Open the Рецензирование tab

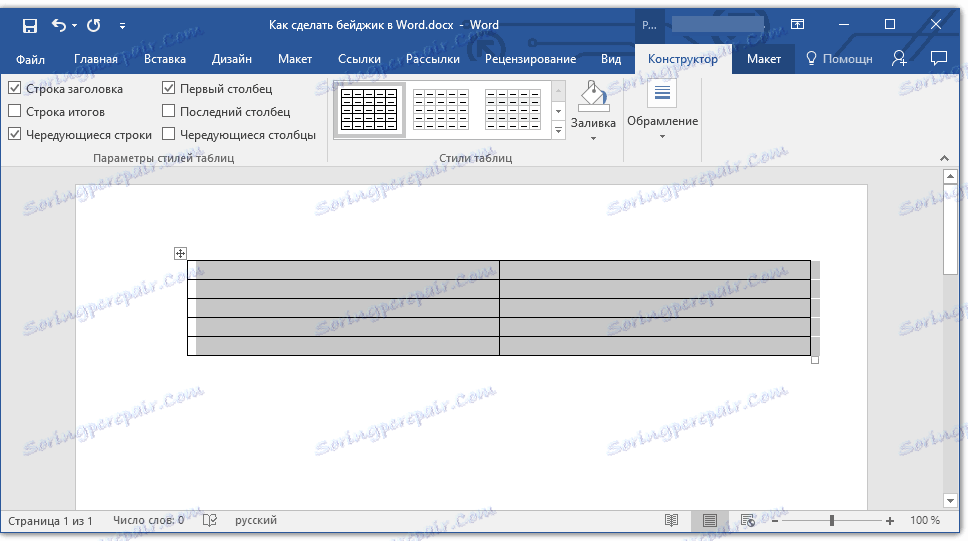pyautogui.click(x=530, y=59)
